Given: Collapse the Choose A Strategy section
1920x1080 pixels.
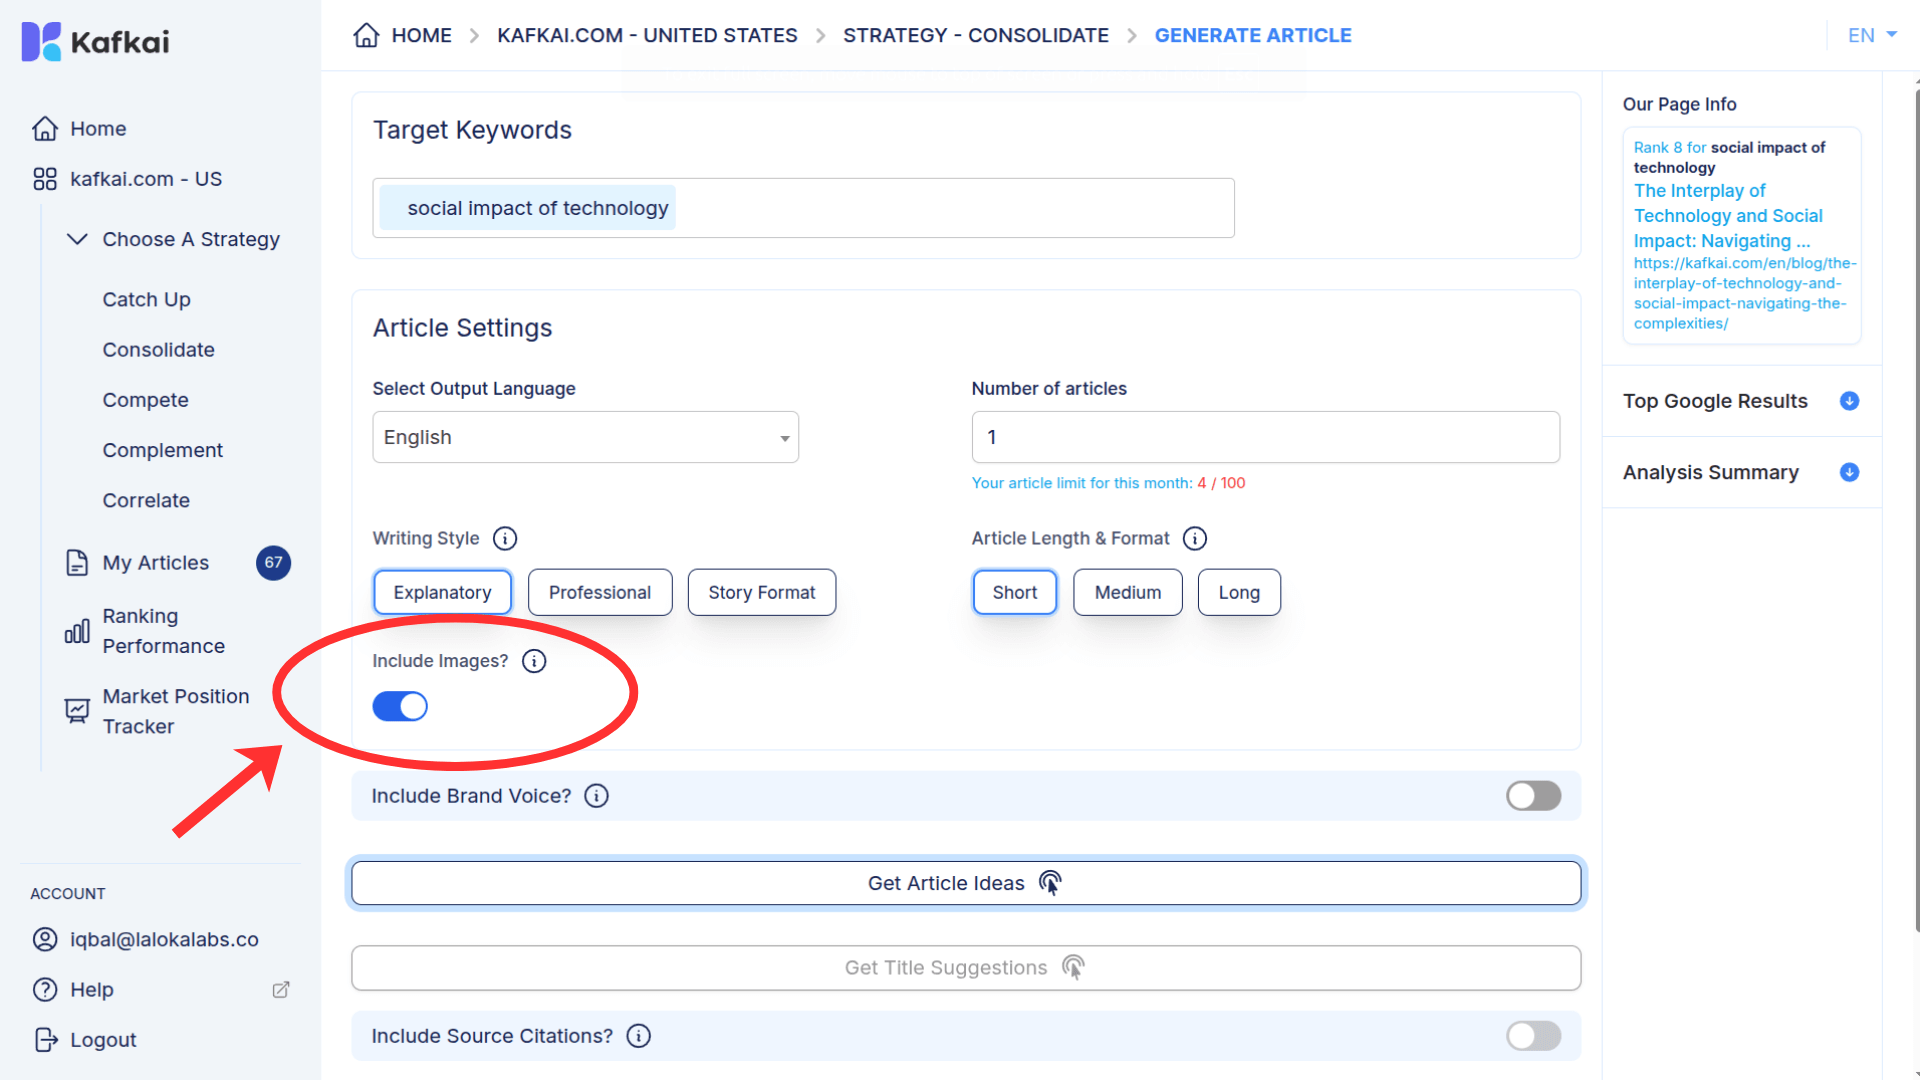Looking at the screenshot, I should point(77,239).
